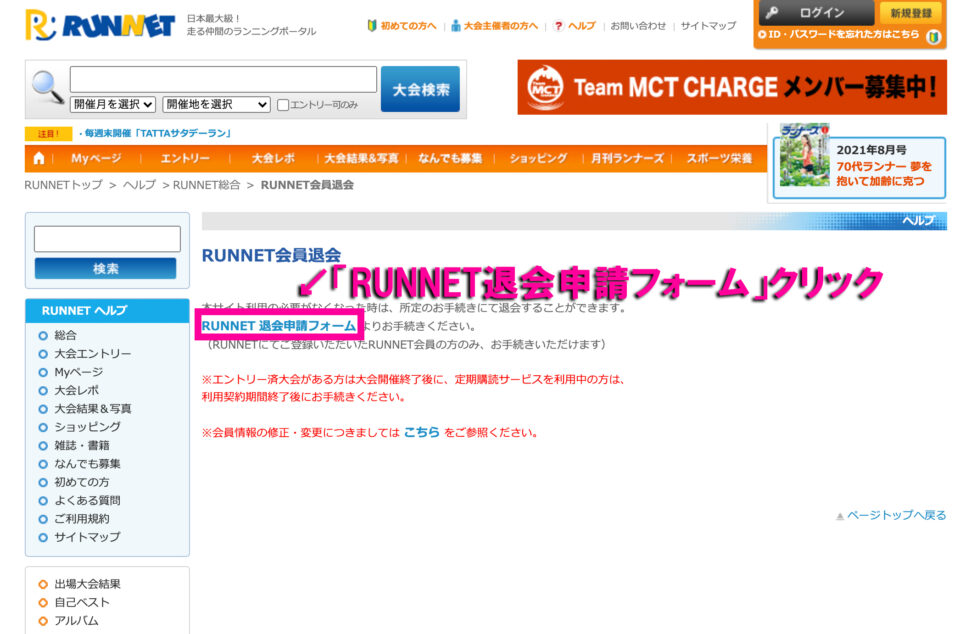Screen dimensions: 960x634
Task: Open Myページ navigation tab
Action: point(96,158)
